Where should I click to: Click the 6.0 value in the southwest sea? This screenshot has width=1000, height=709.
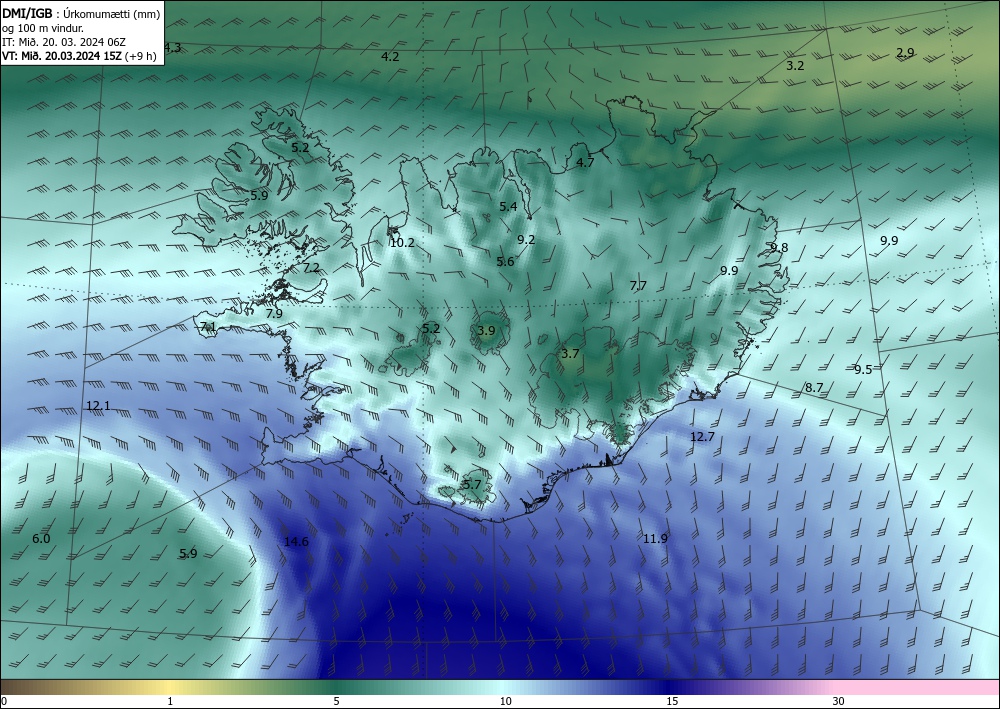click(41, 539)
